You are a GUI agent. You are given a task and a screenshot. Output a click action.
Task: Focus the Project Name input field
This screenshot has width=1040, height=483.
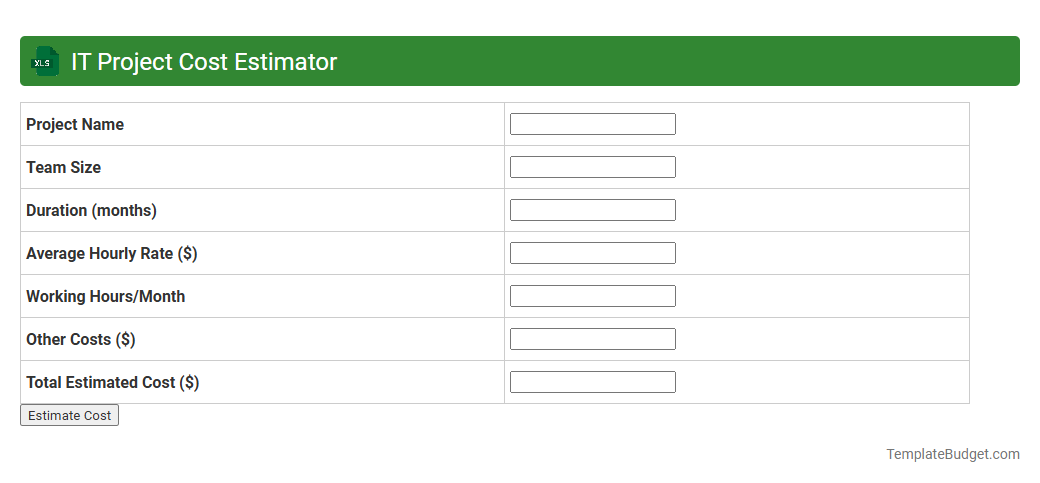click(x=592, y=124)
